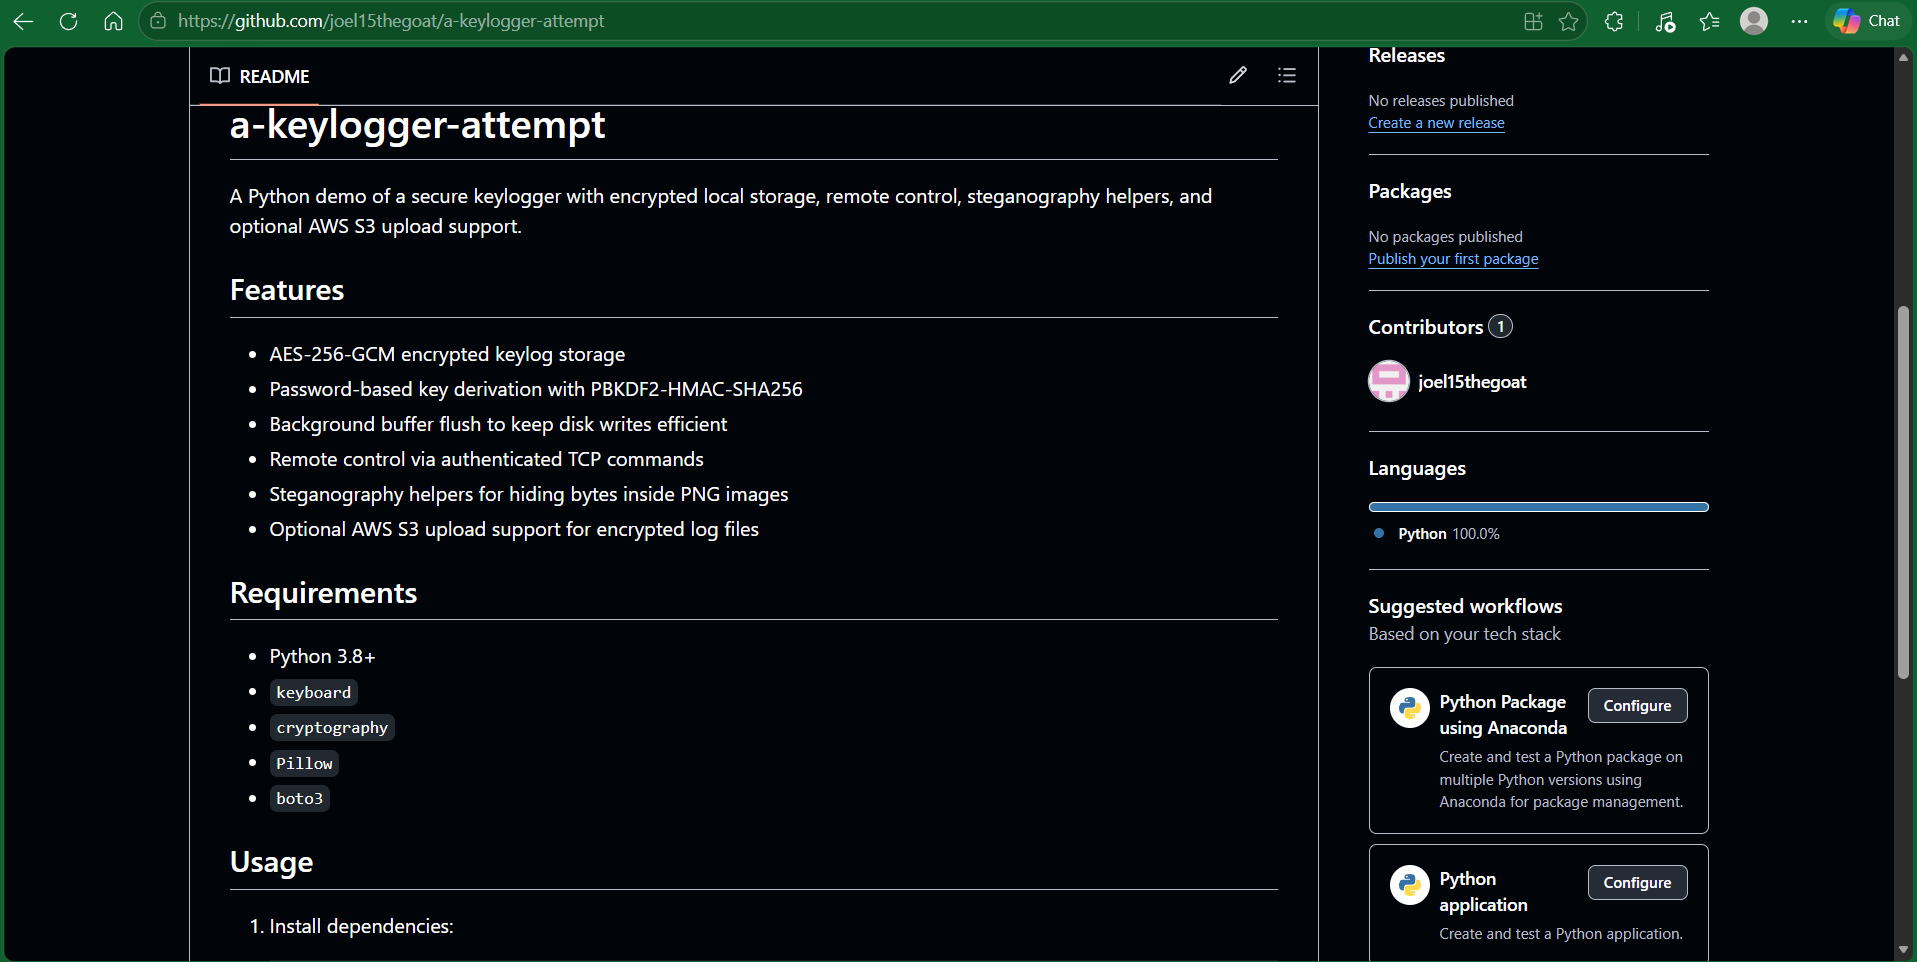
Task: Add page to favorites star icon
Action: (x=1568, y=21)
